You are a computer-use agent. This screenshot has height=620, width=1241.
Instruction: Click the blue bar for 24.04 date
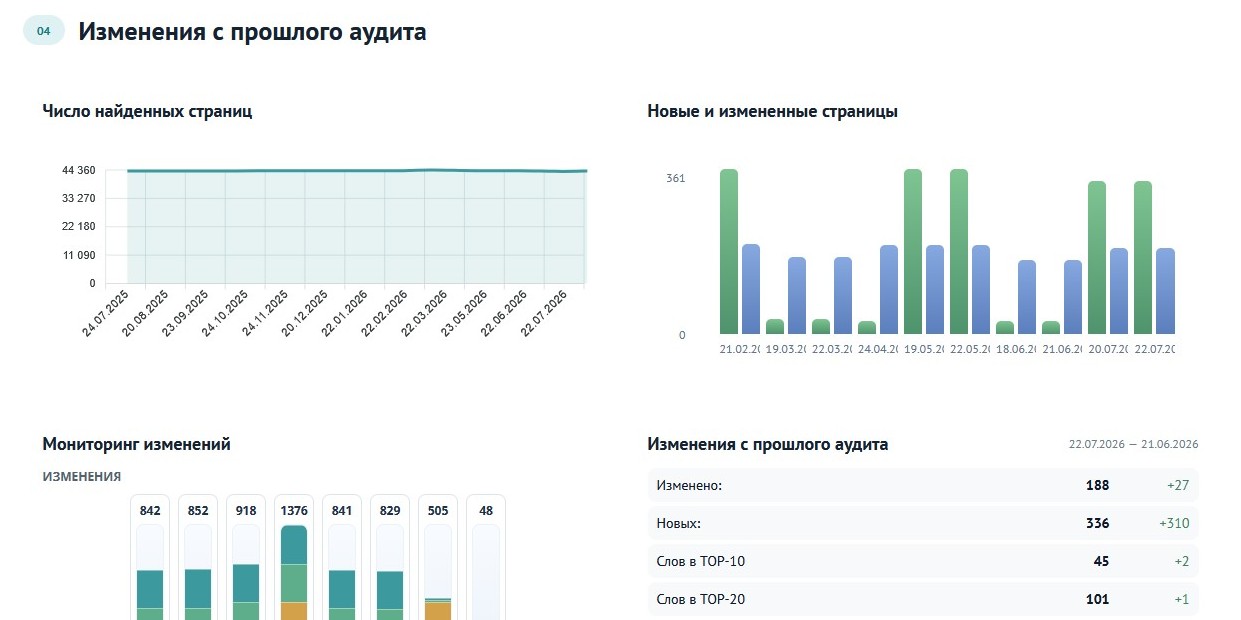click(x=889, y=289)
